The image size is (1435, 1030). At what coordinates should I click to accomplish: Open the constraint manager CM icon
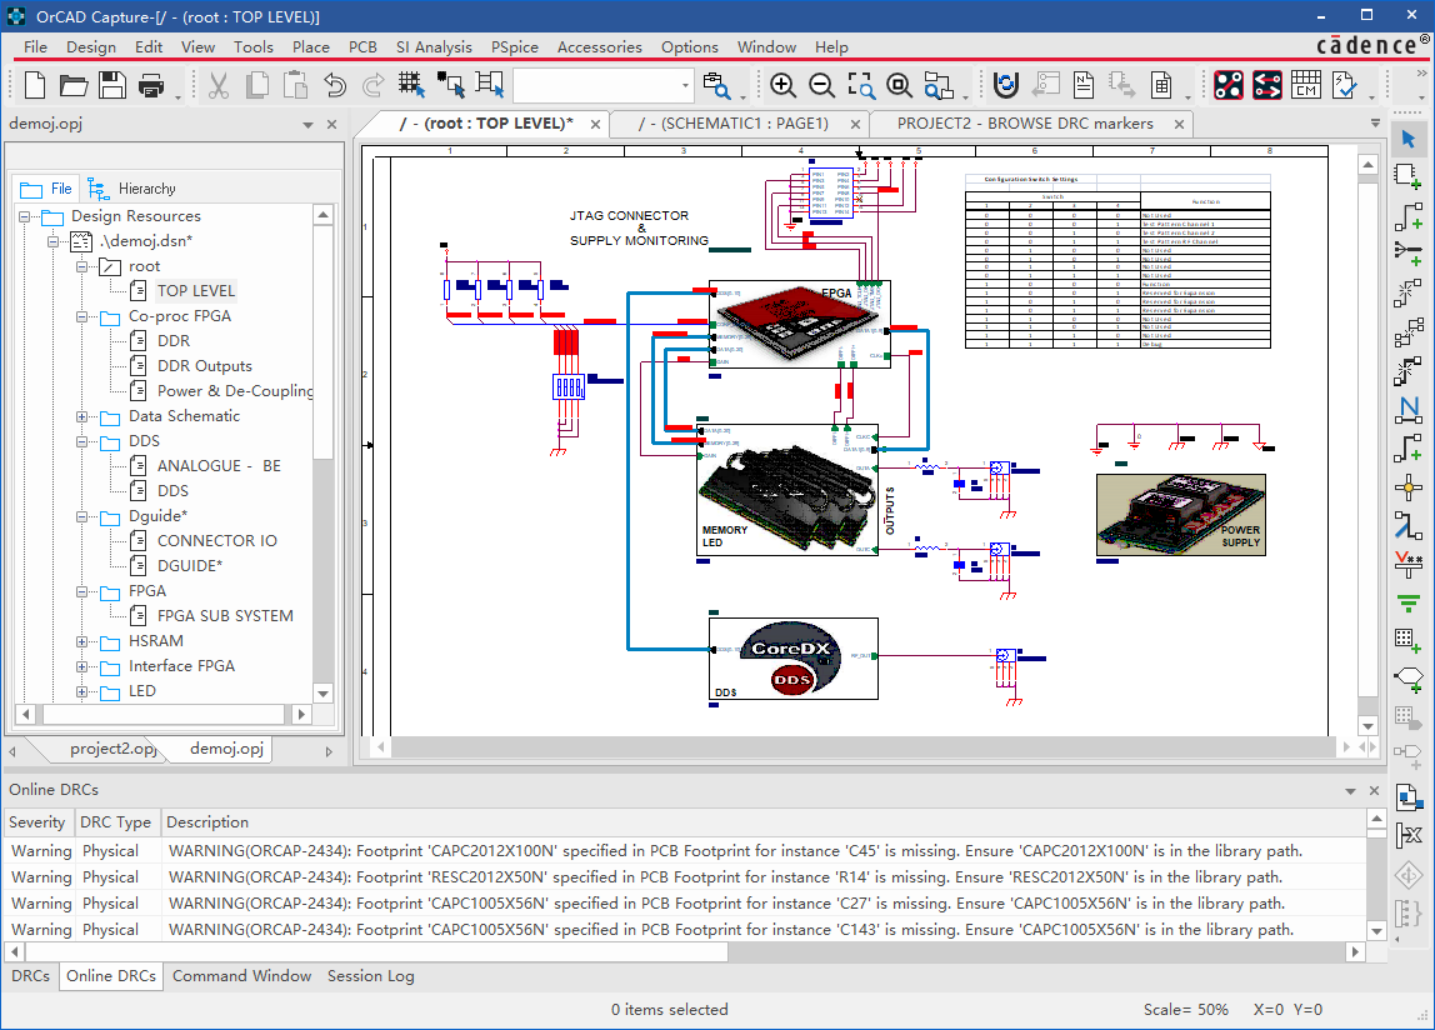[x=1306, y=85]
